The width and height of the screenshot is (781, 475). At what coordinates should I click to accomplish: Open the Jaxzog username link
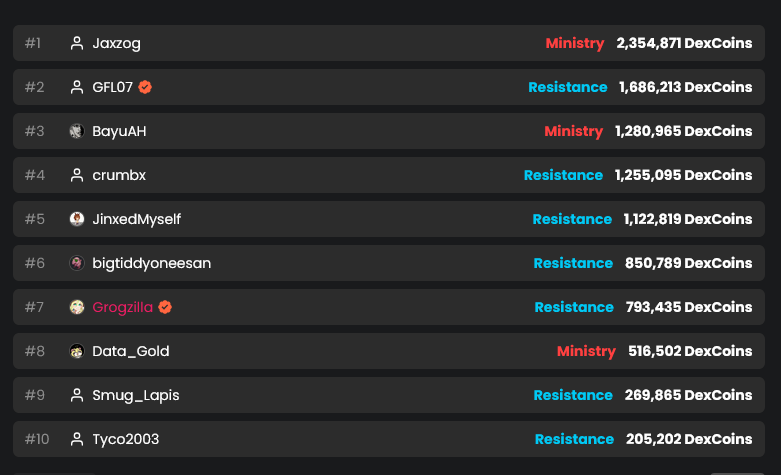(116, 43)
